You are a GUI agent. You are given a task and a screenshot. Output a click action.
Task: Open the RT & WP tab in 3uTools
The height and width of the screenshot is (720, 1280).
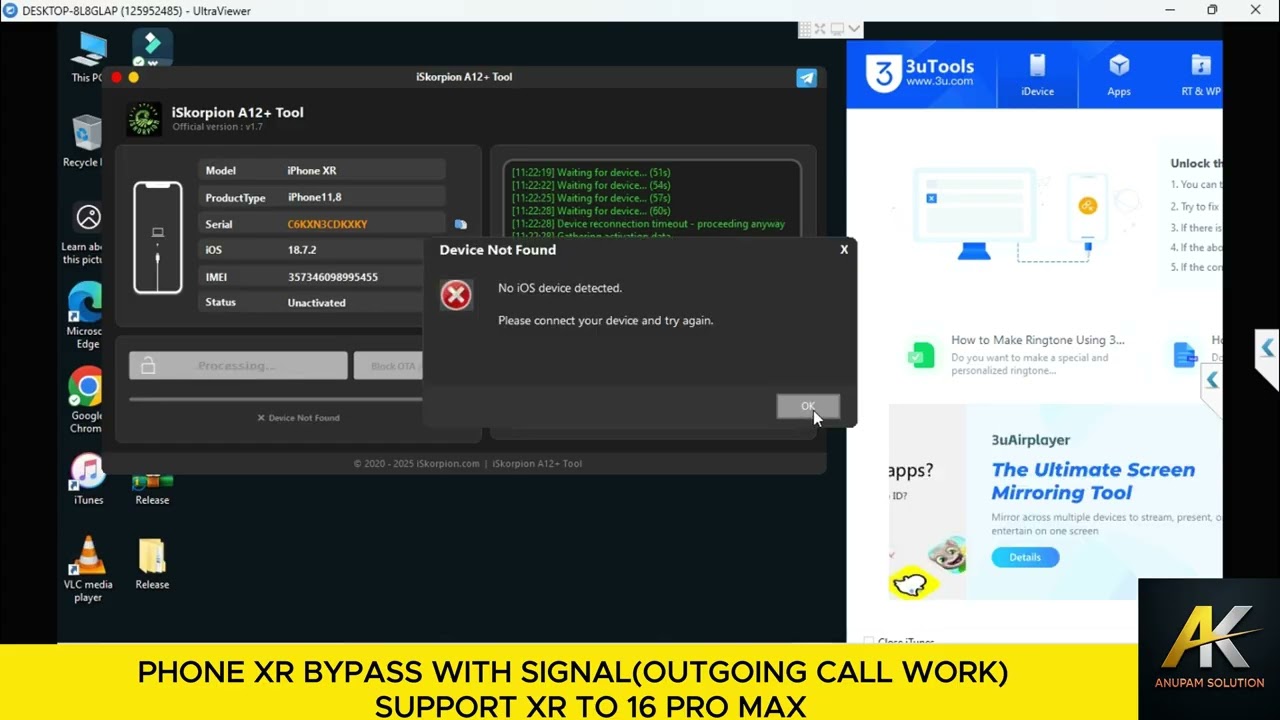[x=1201, y=76]
